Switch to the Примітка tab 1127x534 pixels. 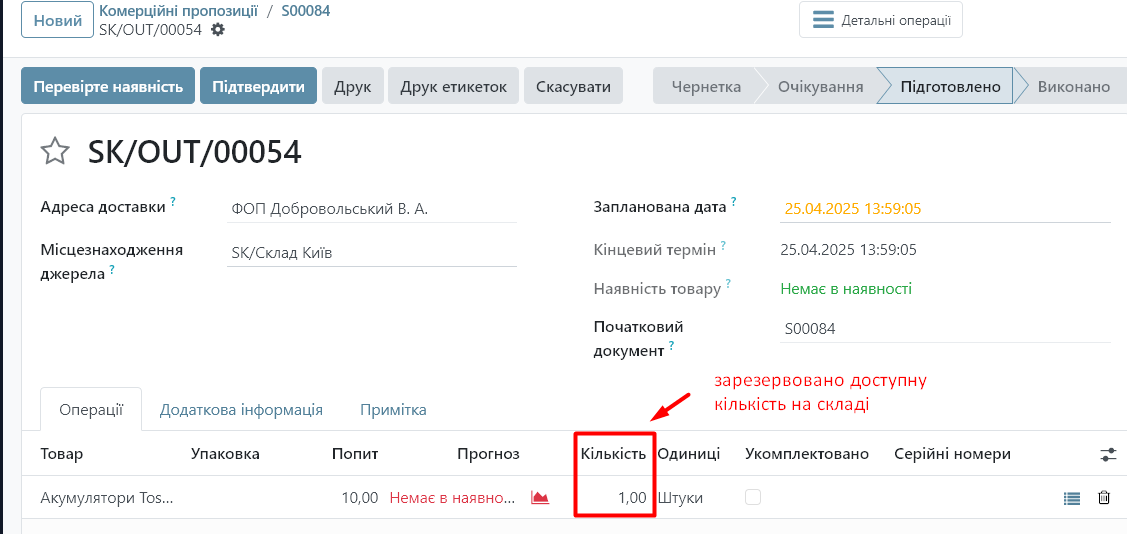click(x=393, y=409)
